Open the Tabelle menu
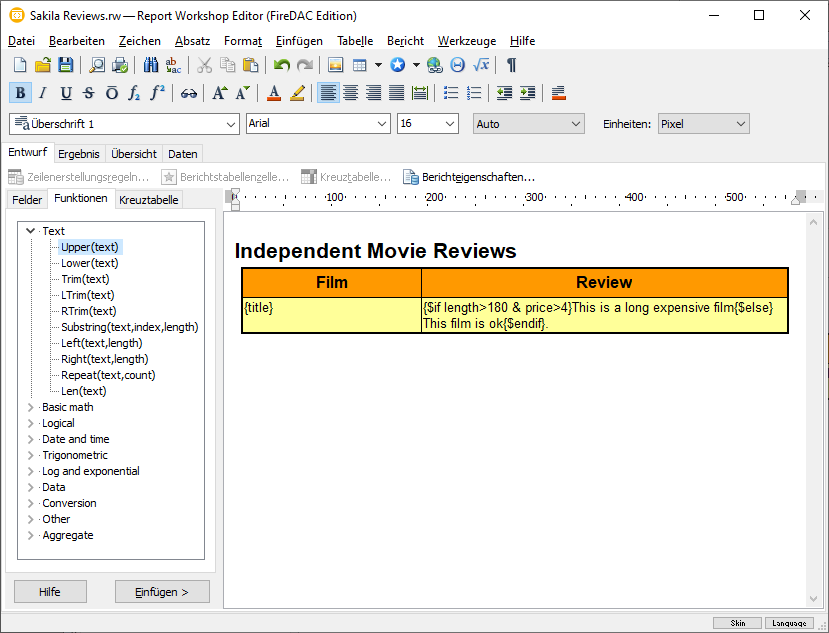The width and height of the screenshot is (829, 633). 355,41
